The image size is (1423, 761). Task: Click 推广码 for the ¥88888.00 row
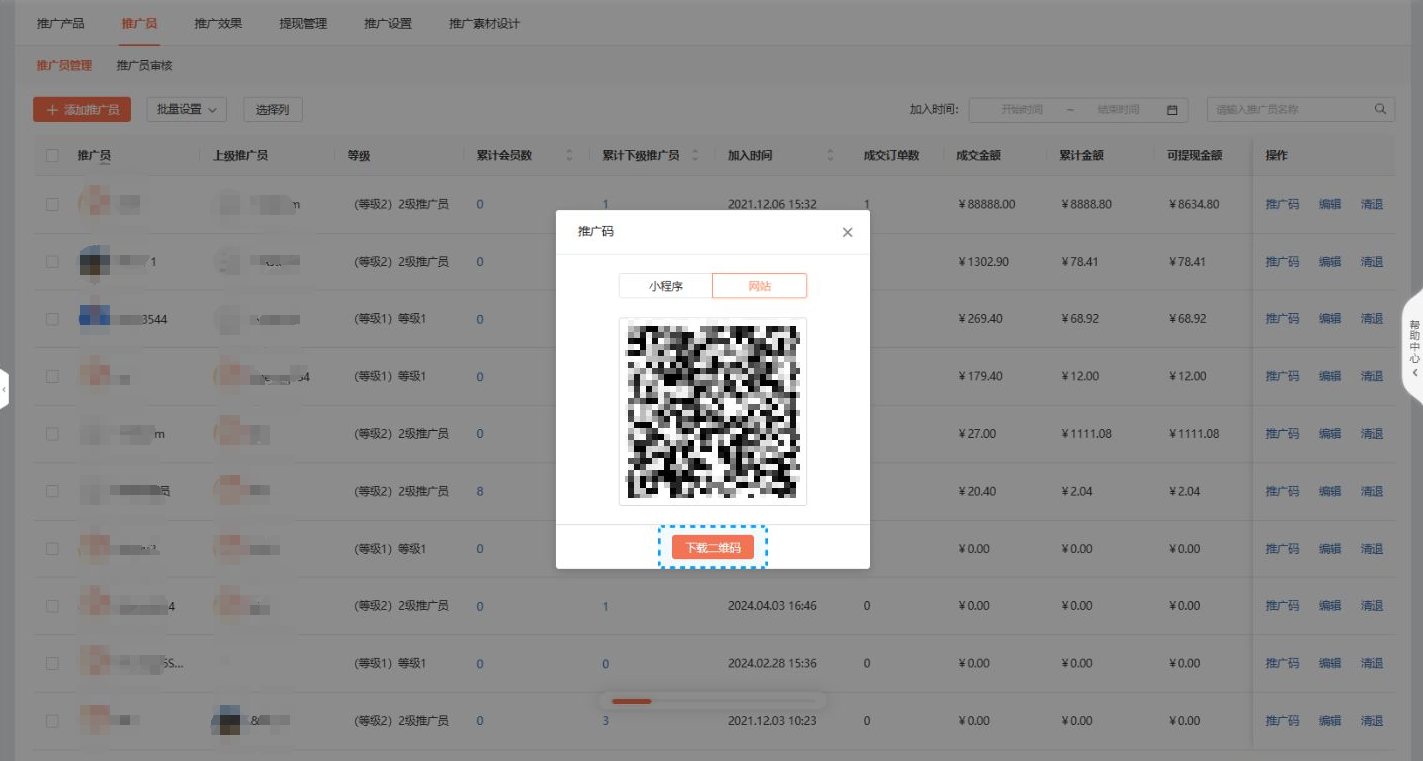[x=1282, y=204]
